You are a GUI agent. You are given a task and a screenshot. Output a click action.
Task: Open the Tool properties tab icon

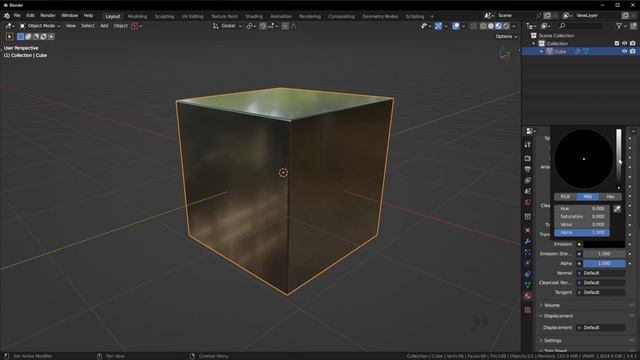pyautogui.click(x=528, y=144)
